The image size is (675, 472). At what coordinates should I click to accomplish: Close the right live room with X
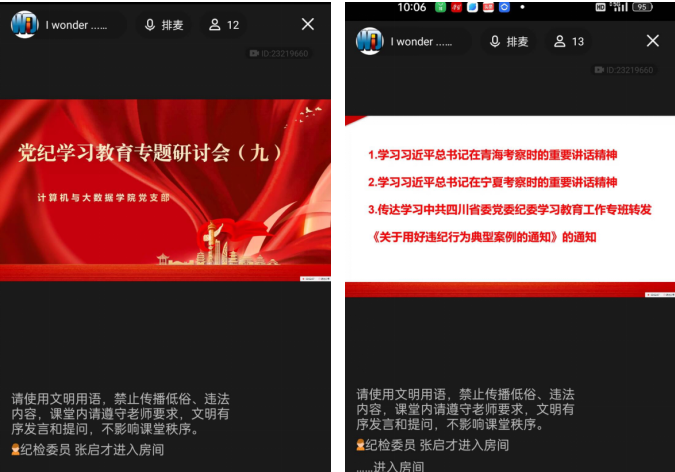click(652, 41)
